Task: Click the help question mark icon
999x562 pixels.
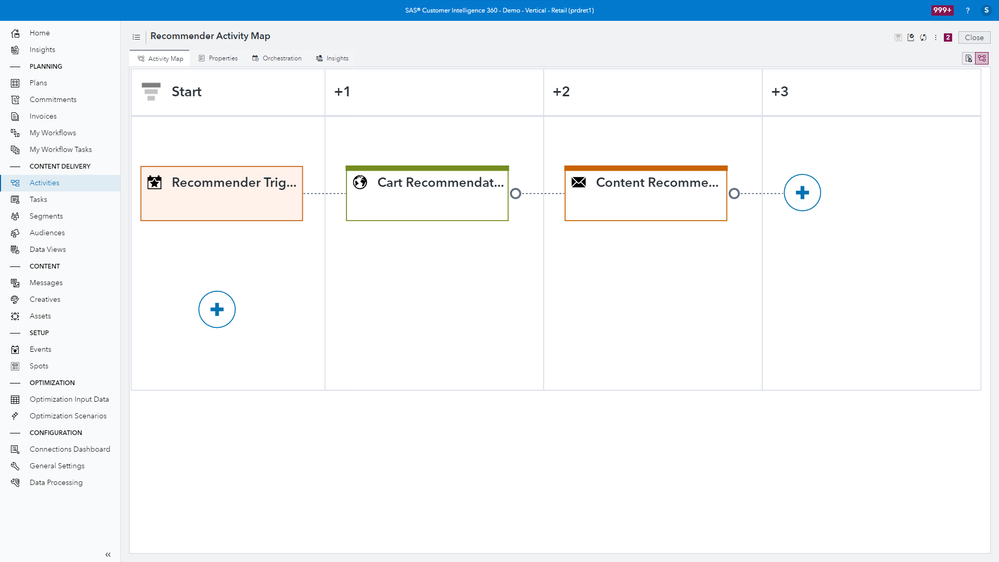Action: pos(967,10)
